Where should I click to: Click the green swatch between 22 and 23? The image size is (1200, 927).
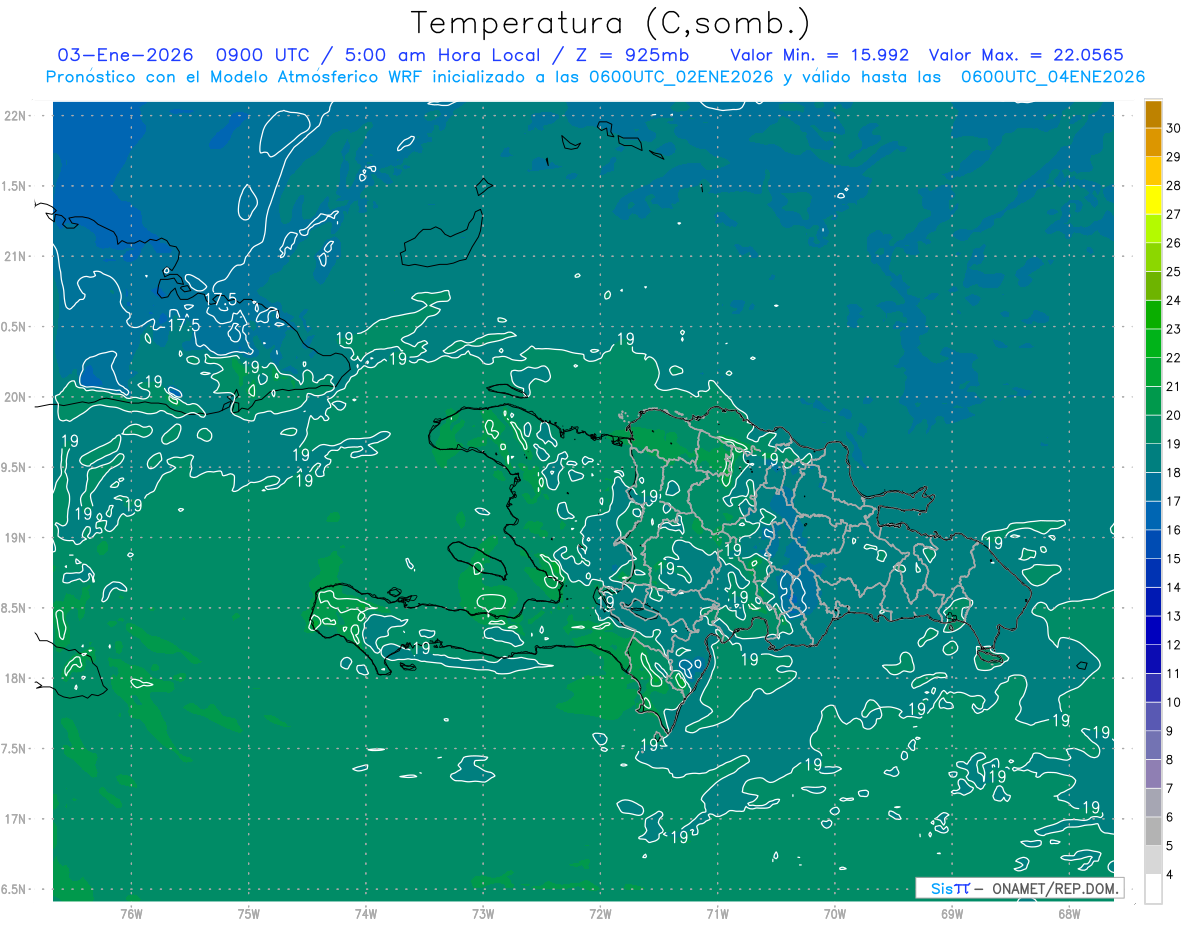tap(1153, 343)
